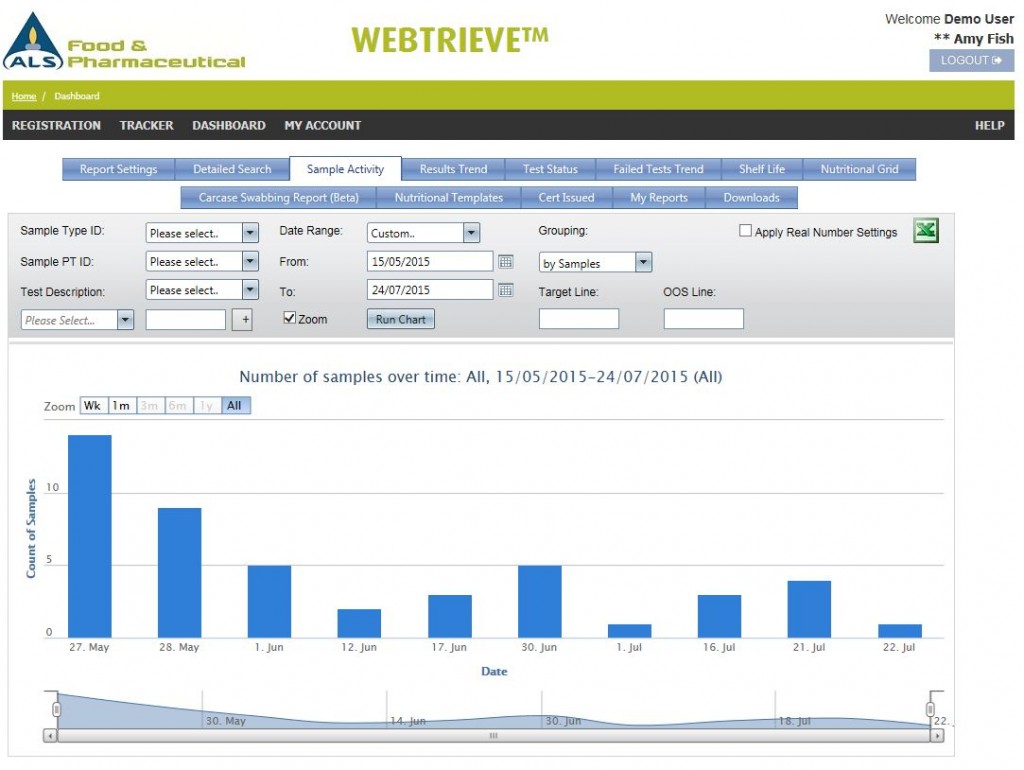
Task: Click the Run Chart button
Action: coord(400,318)
